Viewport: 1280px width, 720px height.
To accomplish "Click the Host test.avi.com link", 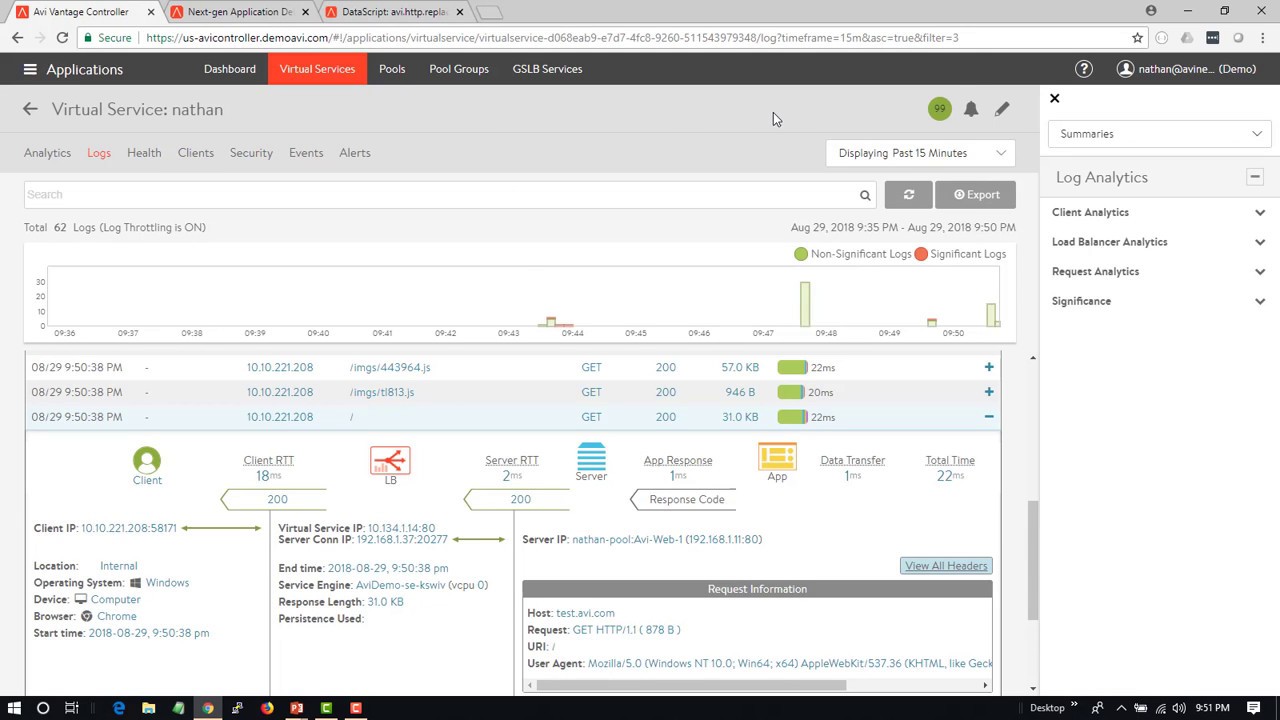I will click(x=585, y=613).
